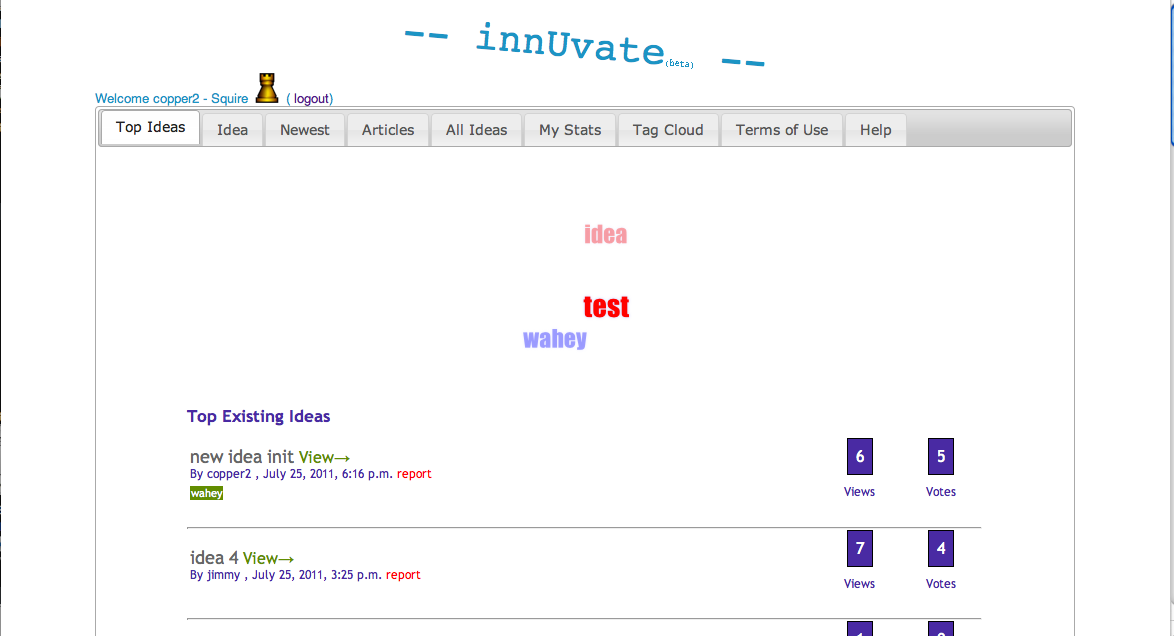Open View link for 'idea 4'
The image size is (1174, 636).
pos(268,558)
